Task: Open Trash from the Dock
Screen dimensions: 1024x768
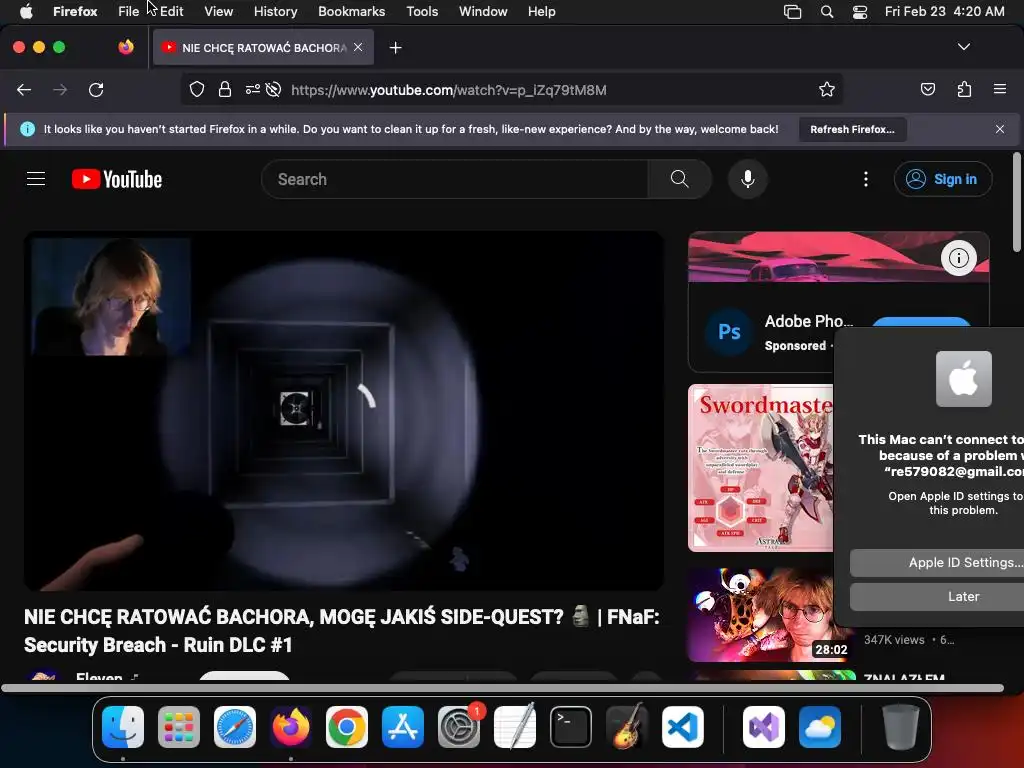Action: (901, 727)
